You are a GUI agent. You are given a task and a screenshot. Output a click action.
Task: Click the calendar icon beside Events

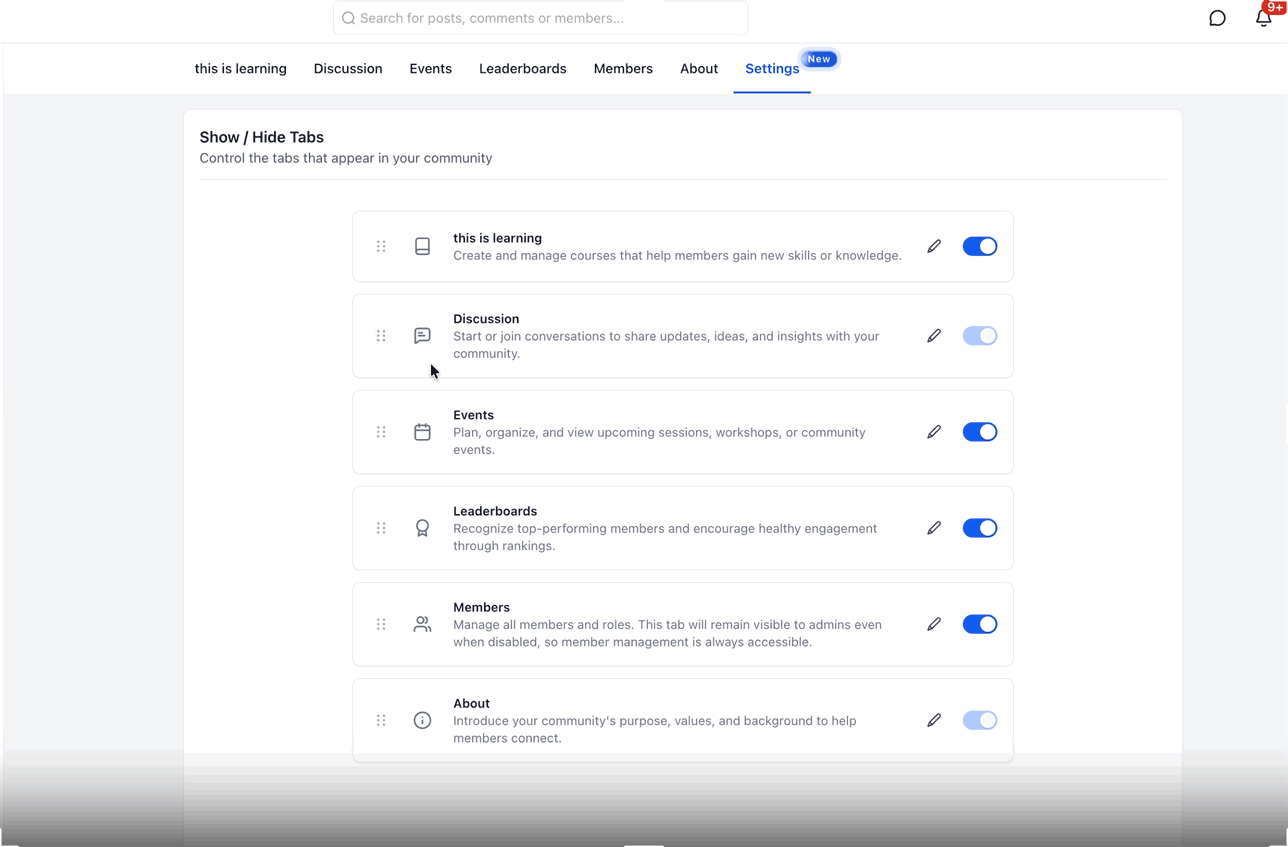(422, 432)
